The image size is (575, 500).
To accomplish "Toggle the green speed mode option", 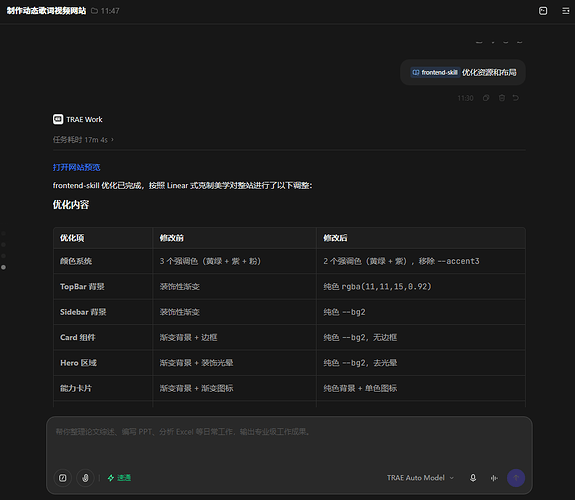I will coord(119,478).
